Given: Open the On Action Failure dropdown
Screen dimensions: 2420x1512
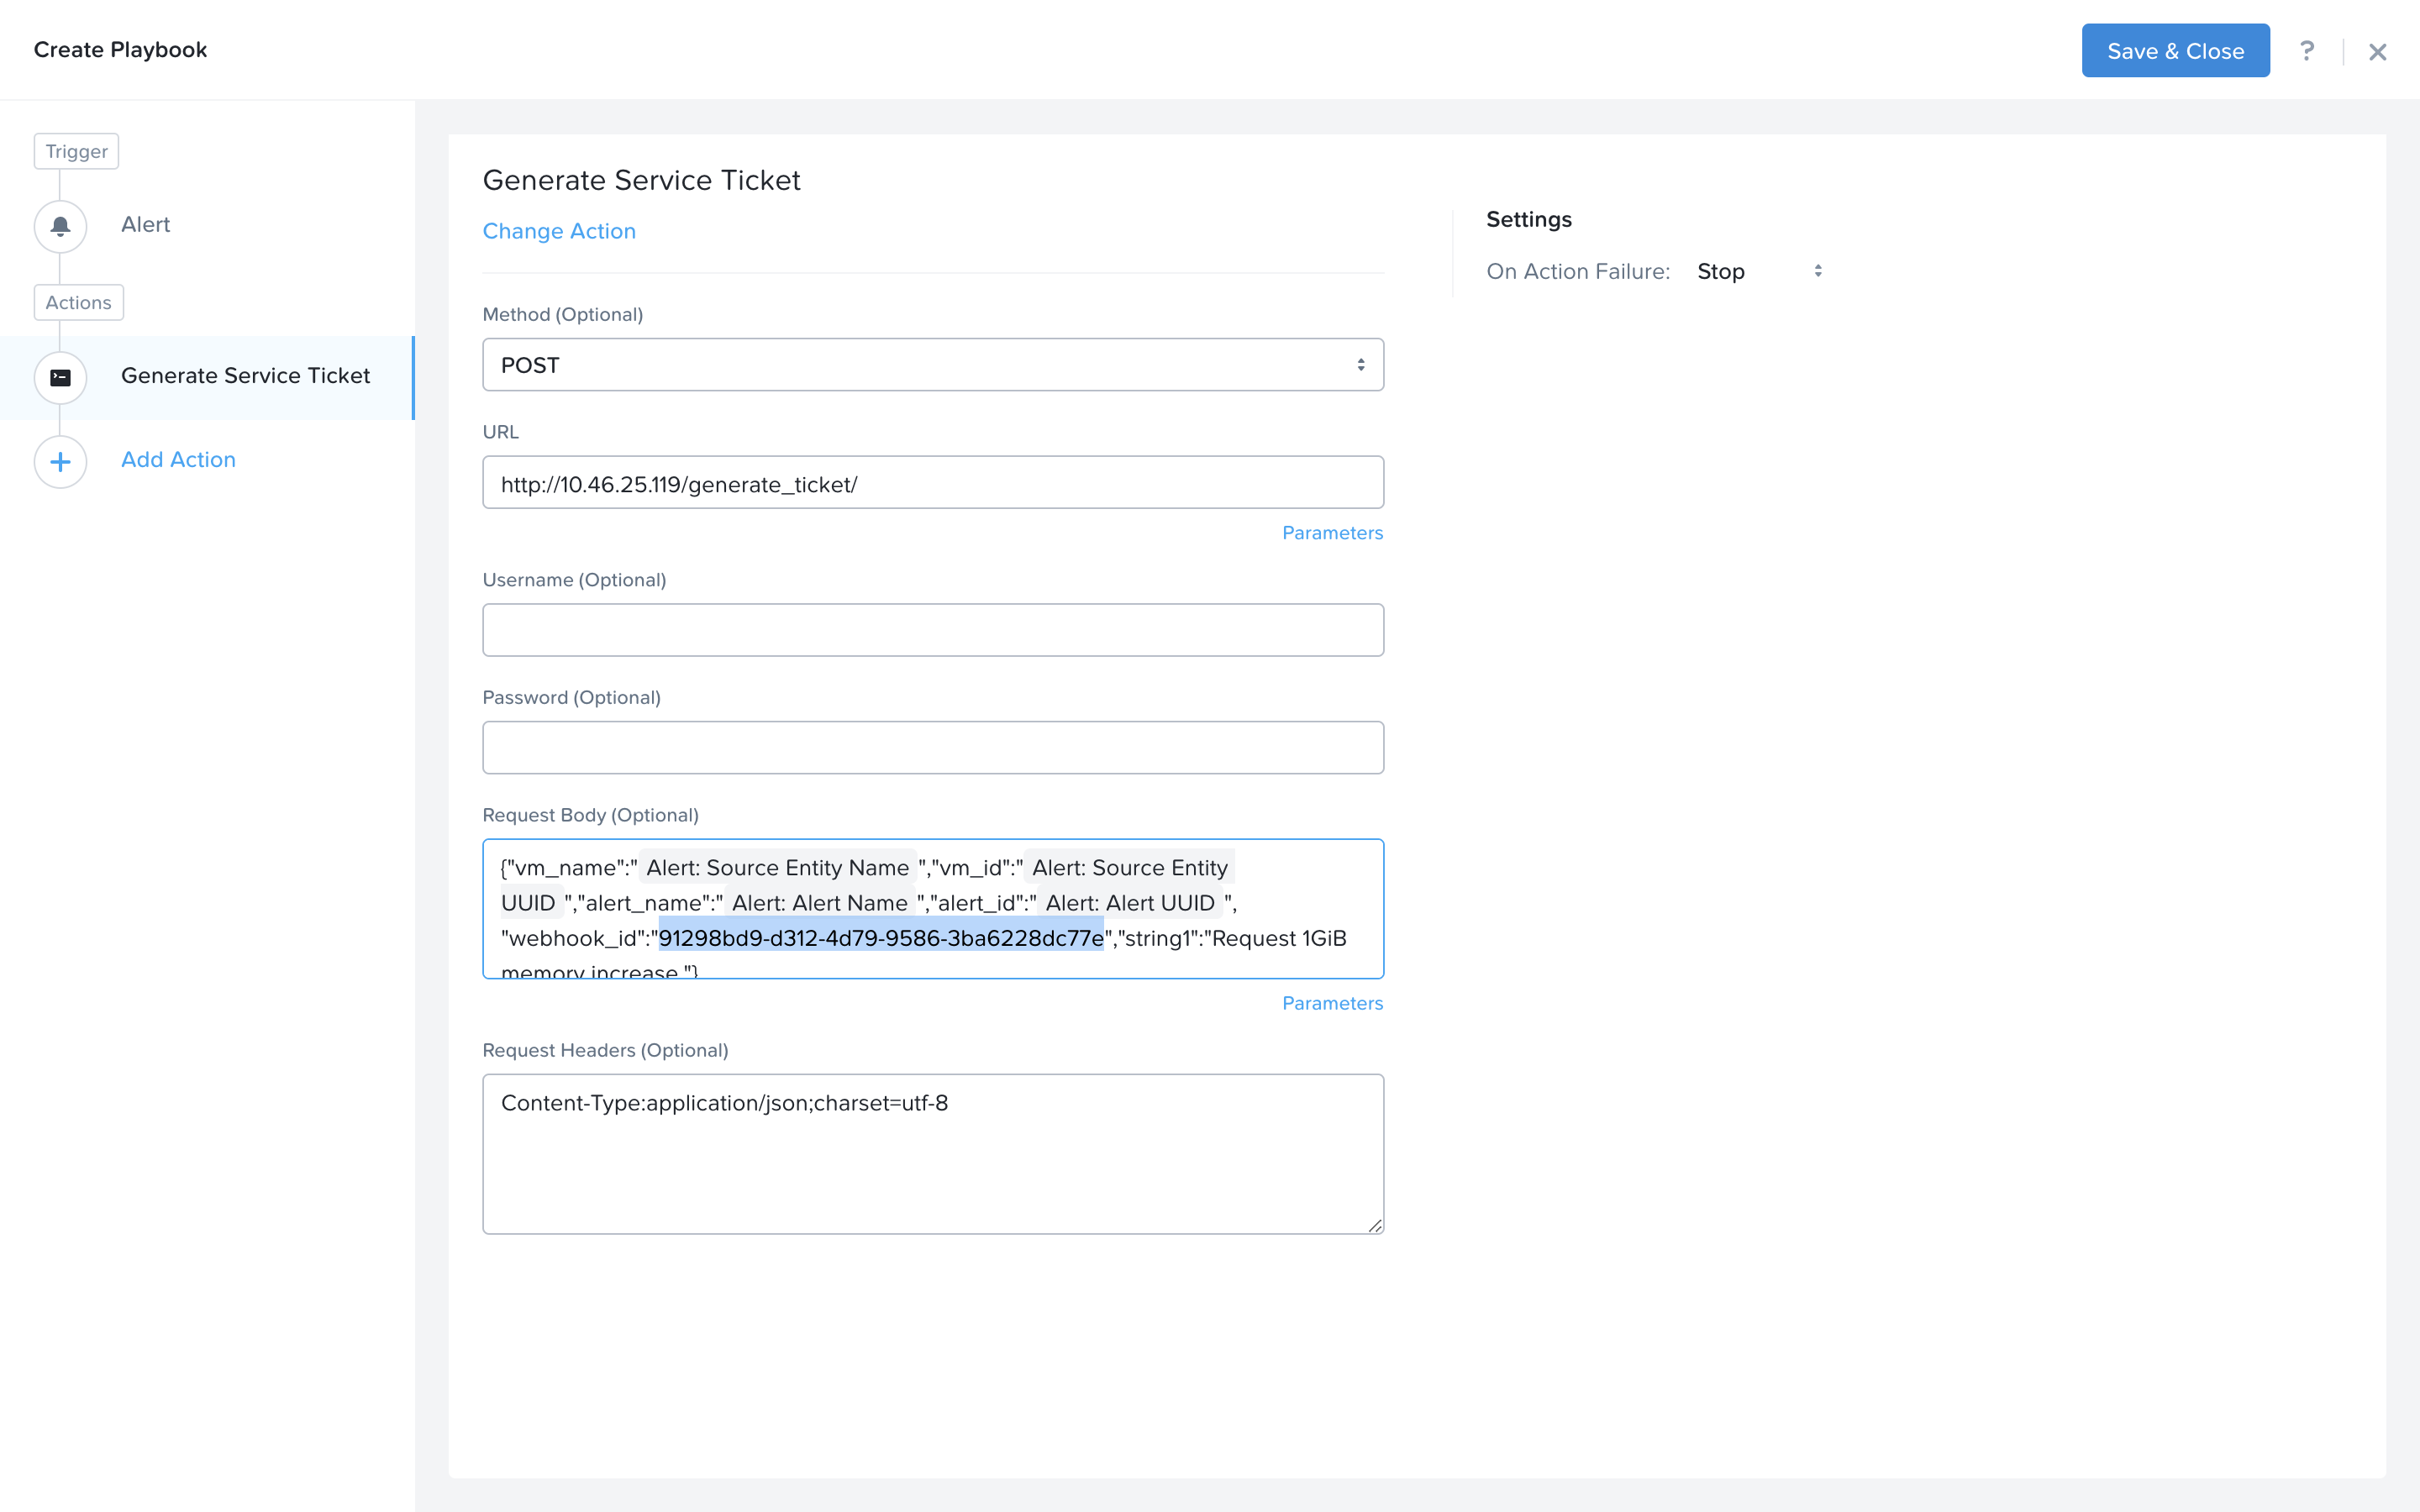Looking at the screenshot, I should click(x=1759, y=271).
